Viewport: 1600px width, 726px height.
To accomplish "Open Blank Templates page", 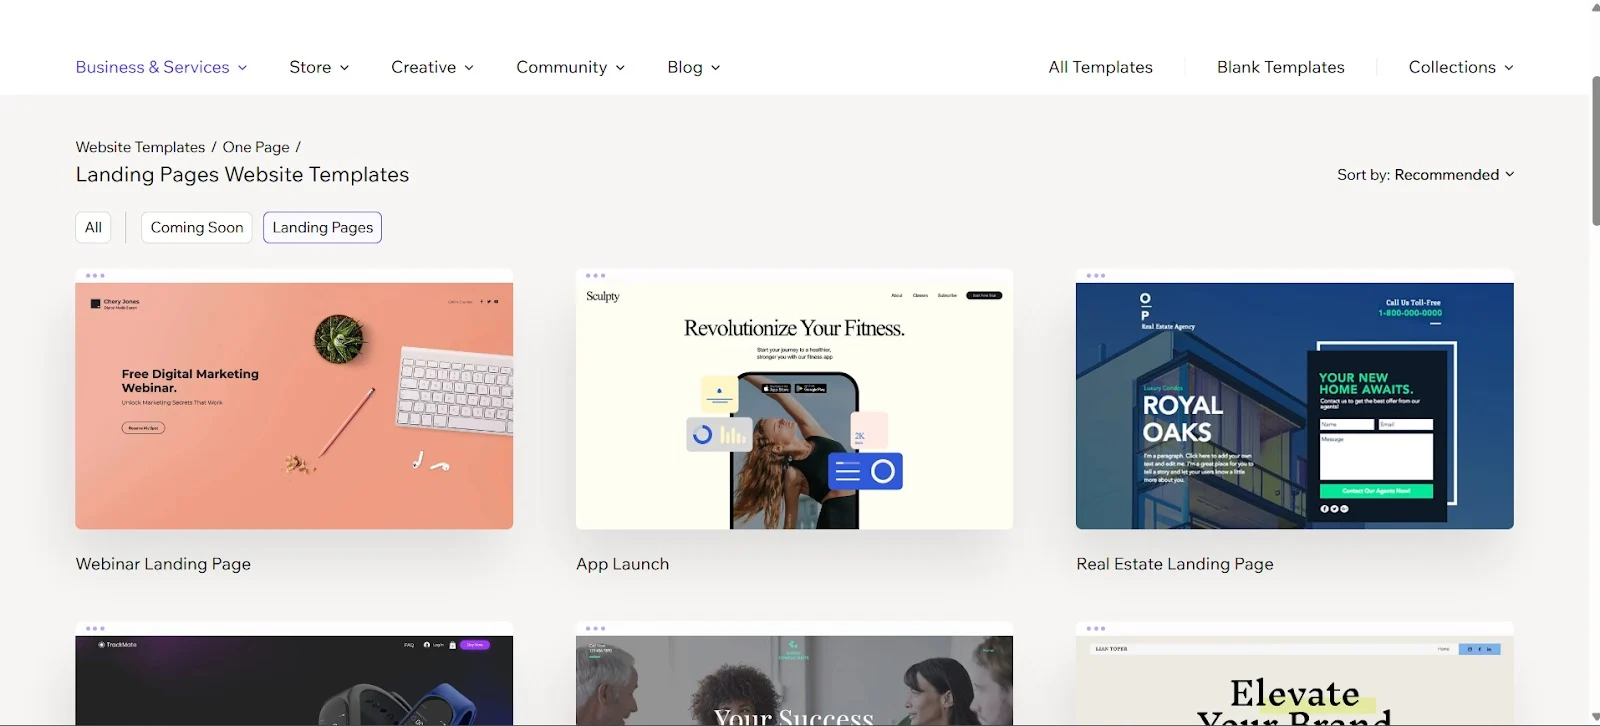I will (x=1280, y=67).
